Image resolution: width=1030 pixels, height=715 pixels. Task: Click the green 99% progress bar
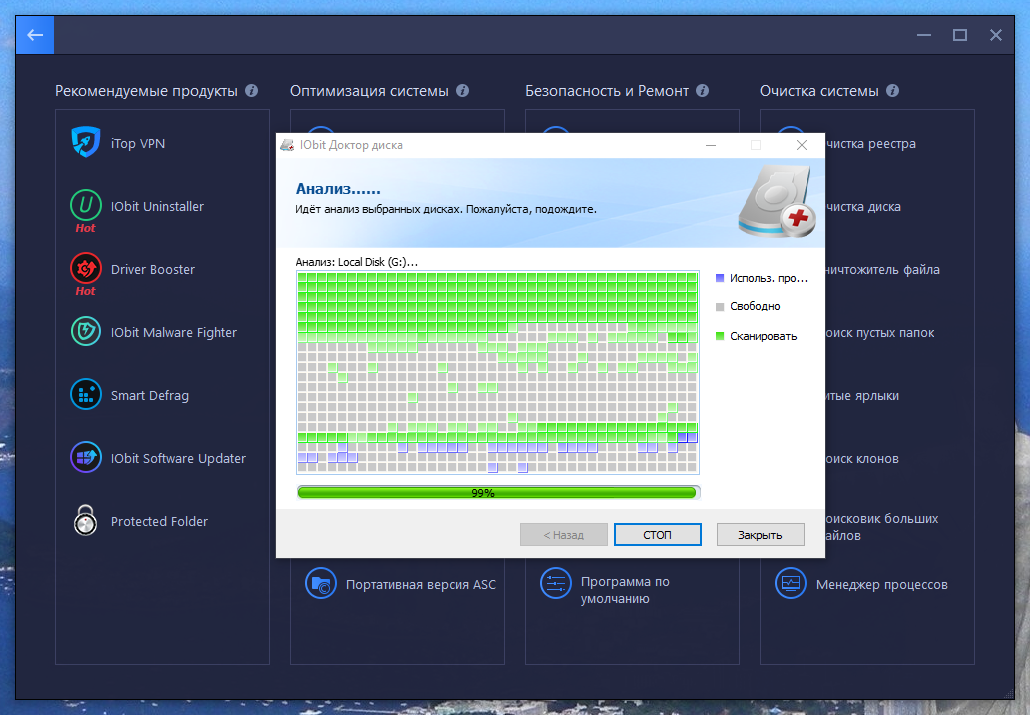coord(497,492)
